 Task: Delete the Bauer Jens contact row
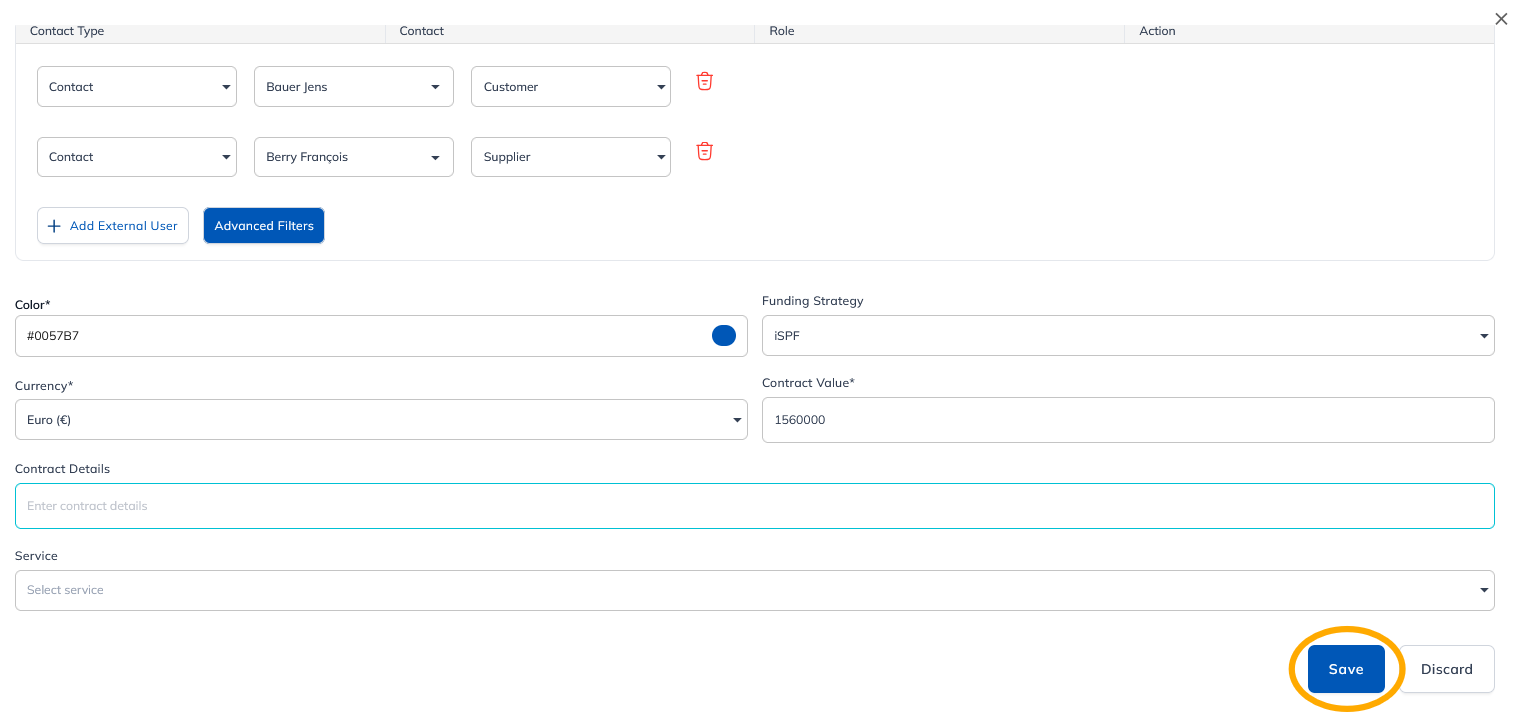coord(705,81)
